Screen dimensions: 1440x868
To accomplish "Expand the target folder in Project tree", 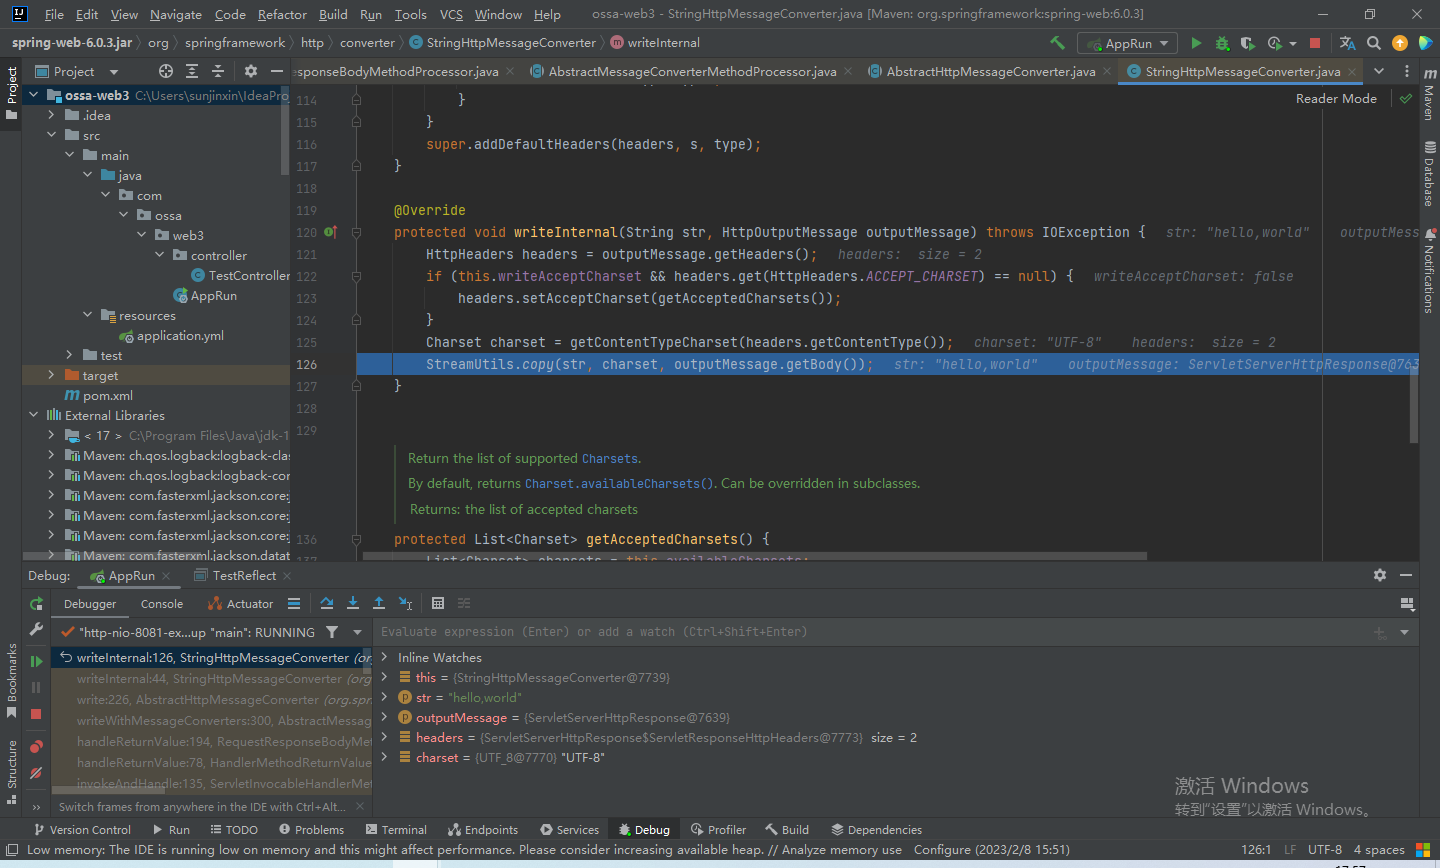I will point(51,375).
